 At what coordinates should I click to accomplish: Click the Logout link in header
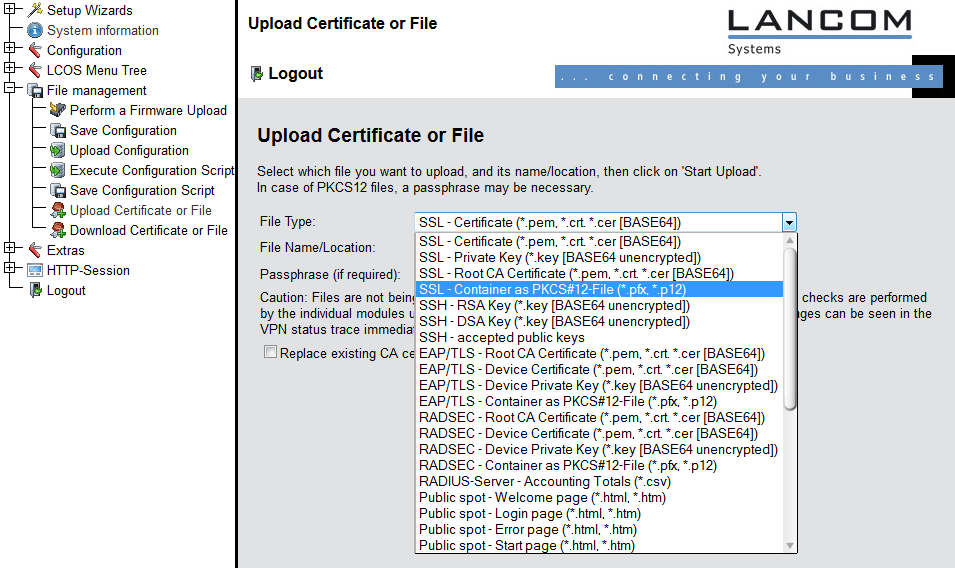[295, 74]
